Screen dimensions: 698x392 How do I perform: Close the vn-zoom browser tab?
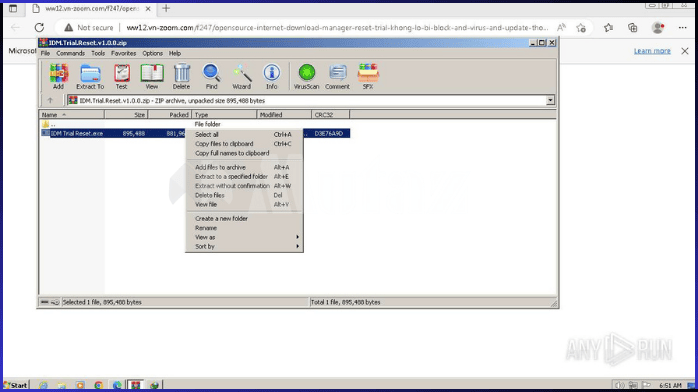(x=148, y=8)
